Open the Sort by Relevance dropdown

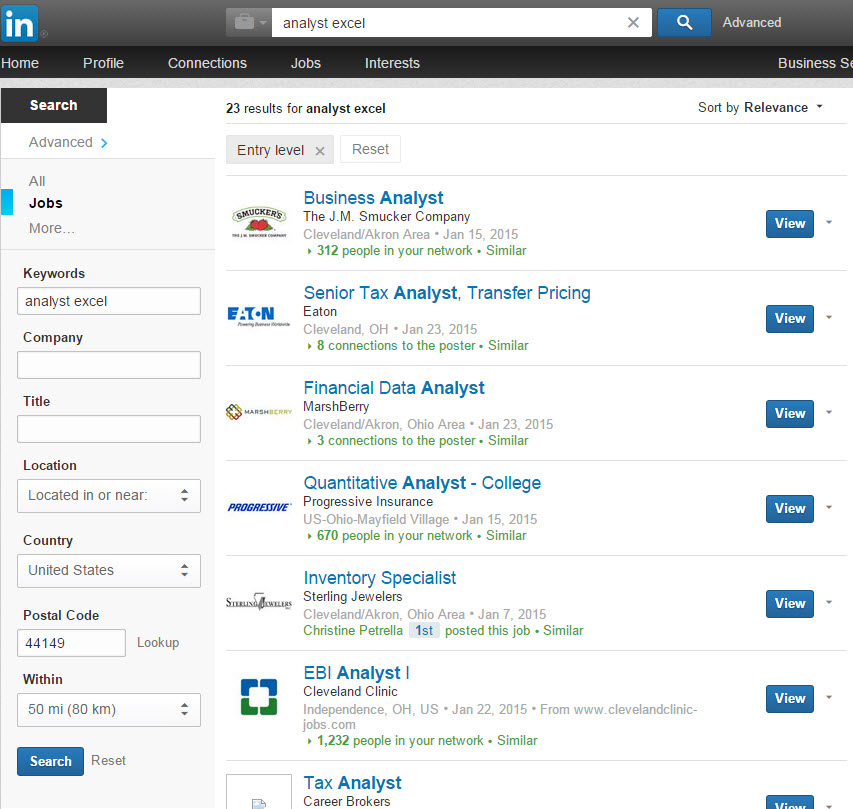(761, 108)
